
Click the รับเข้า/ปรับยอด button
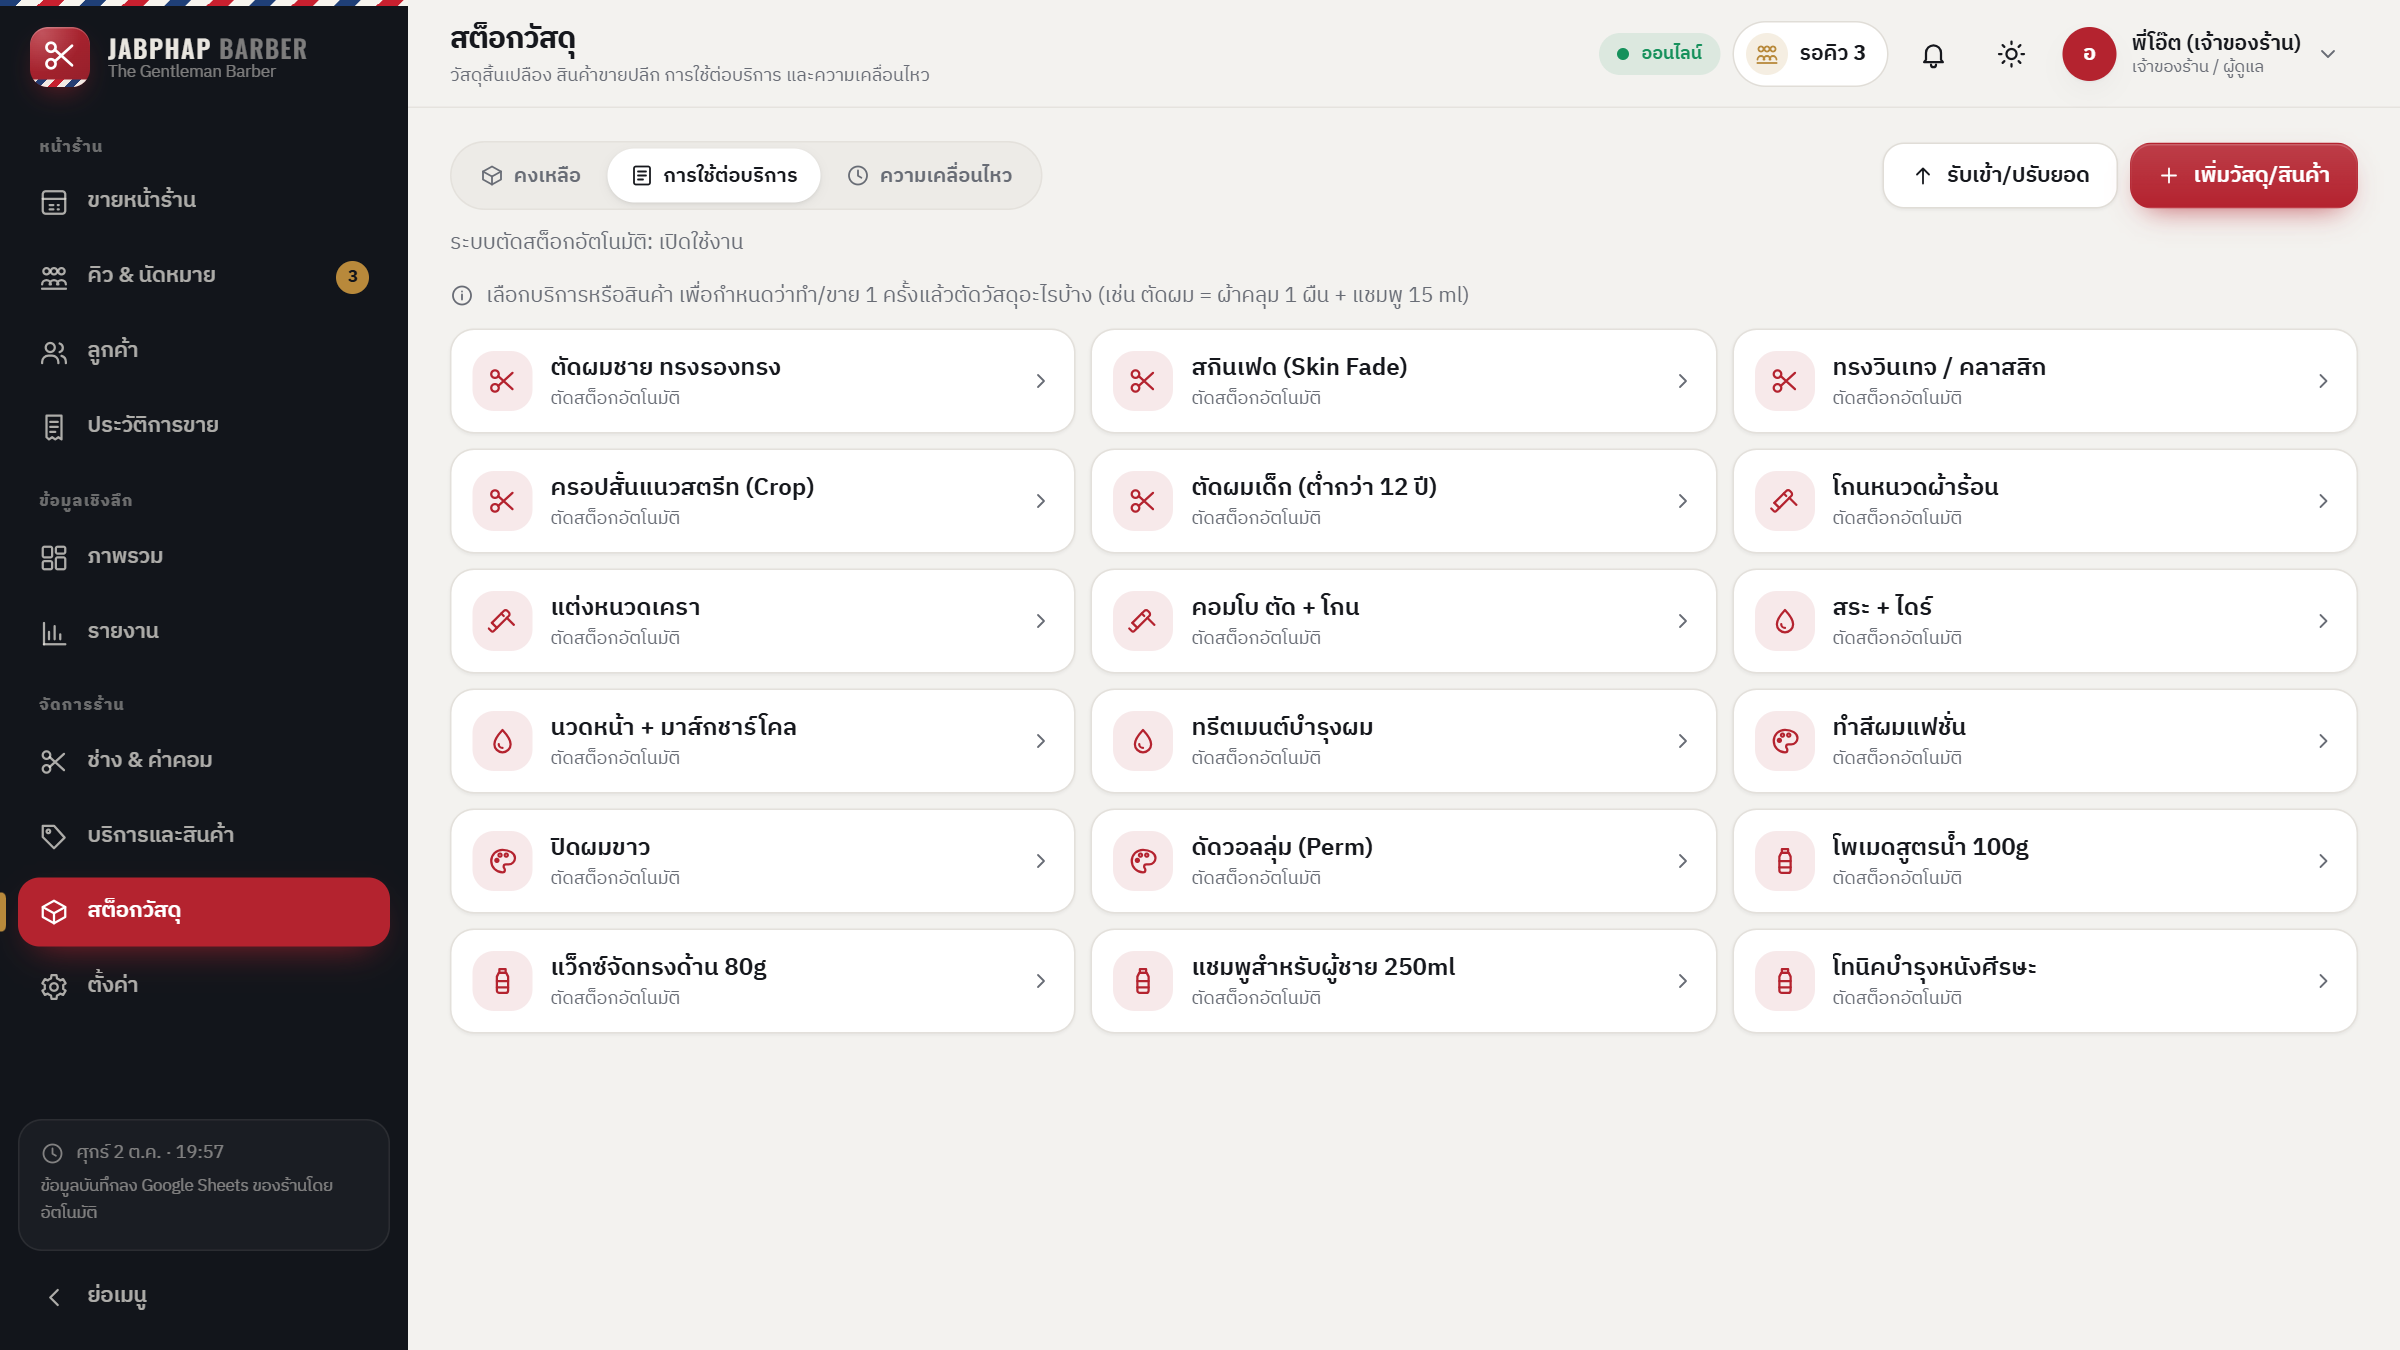coord(2000,176)
